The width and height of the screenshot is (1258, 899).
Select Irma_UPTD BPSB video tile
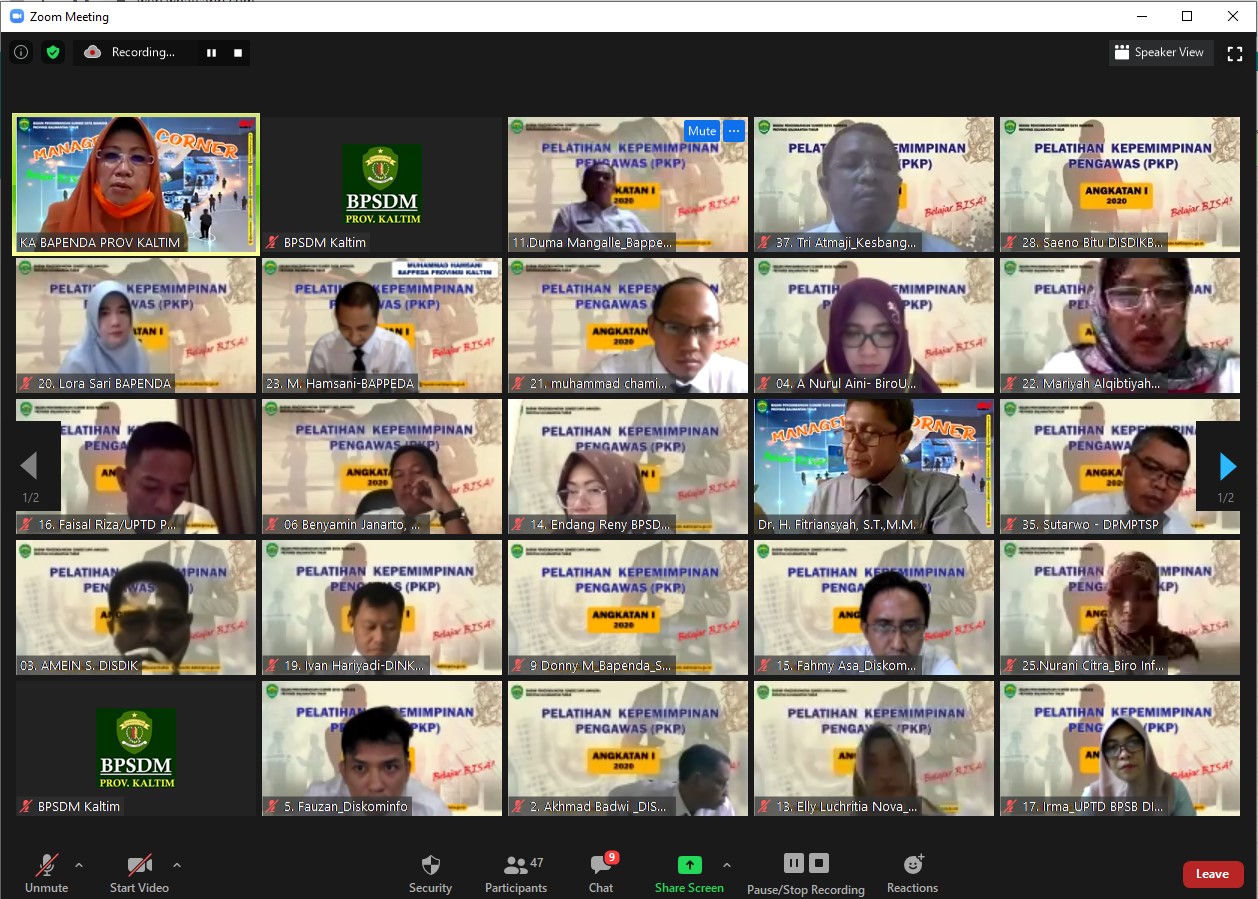tap(1120, 748)
